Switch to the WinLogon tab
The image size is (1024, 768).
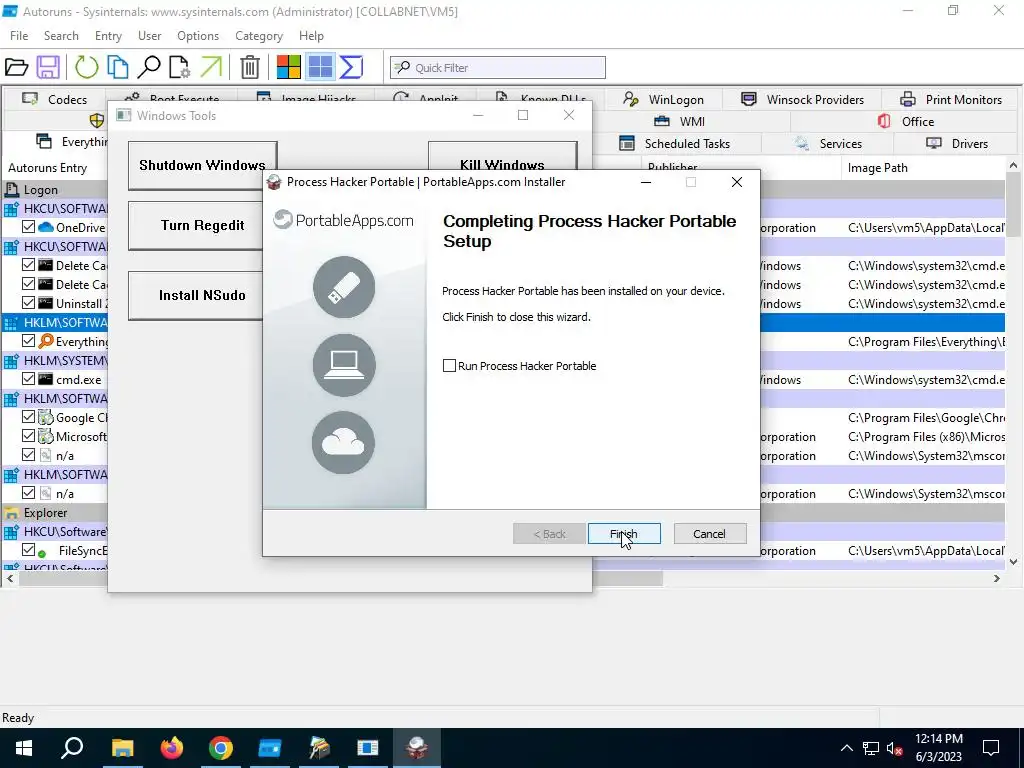point(664,99)
